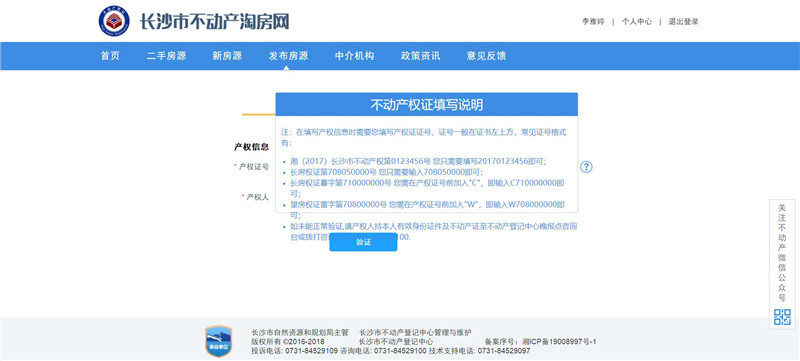Click the 事业单位 shield badge in footer
This screenshot has height=361, width=800.
[x=218, y=341]
